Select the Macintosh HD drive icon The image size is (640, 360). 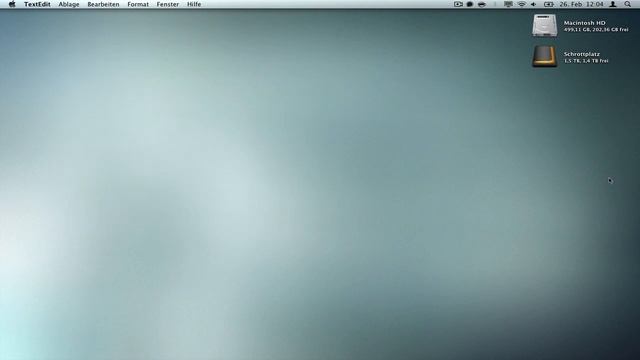(544, 25)
